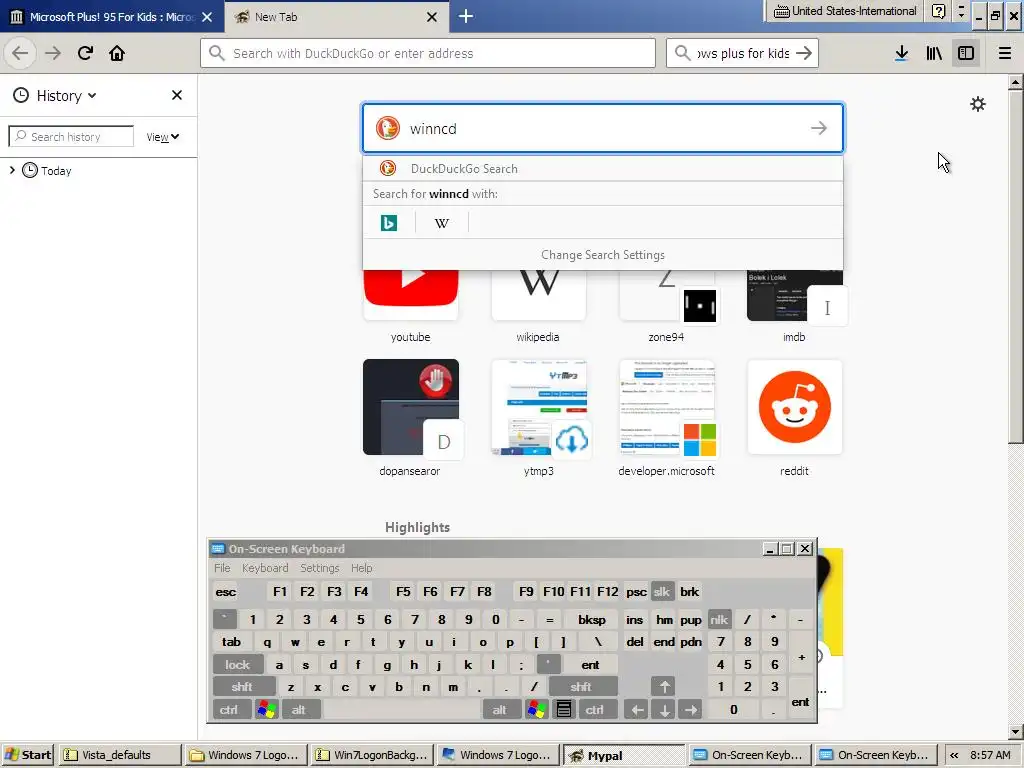The image size is (1024, 768).
Task: Toggle nlk key on On-Screen Keyboard
Action: tap(719, 620)
